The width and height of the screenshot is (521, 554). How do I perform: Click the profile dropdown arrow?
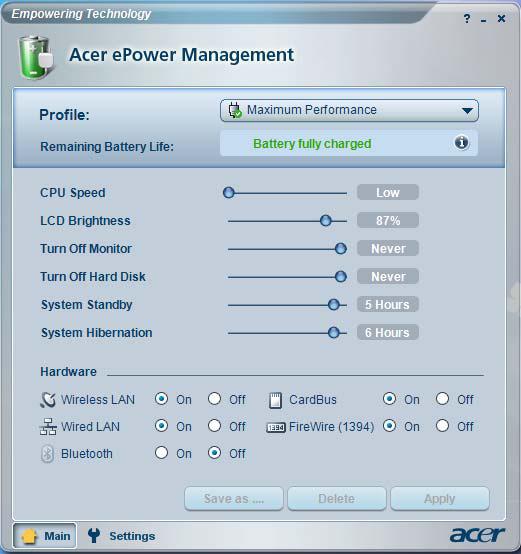467,111
